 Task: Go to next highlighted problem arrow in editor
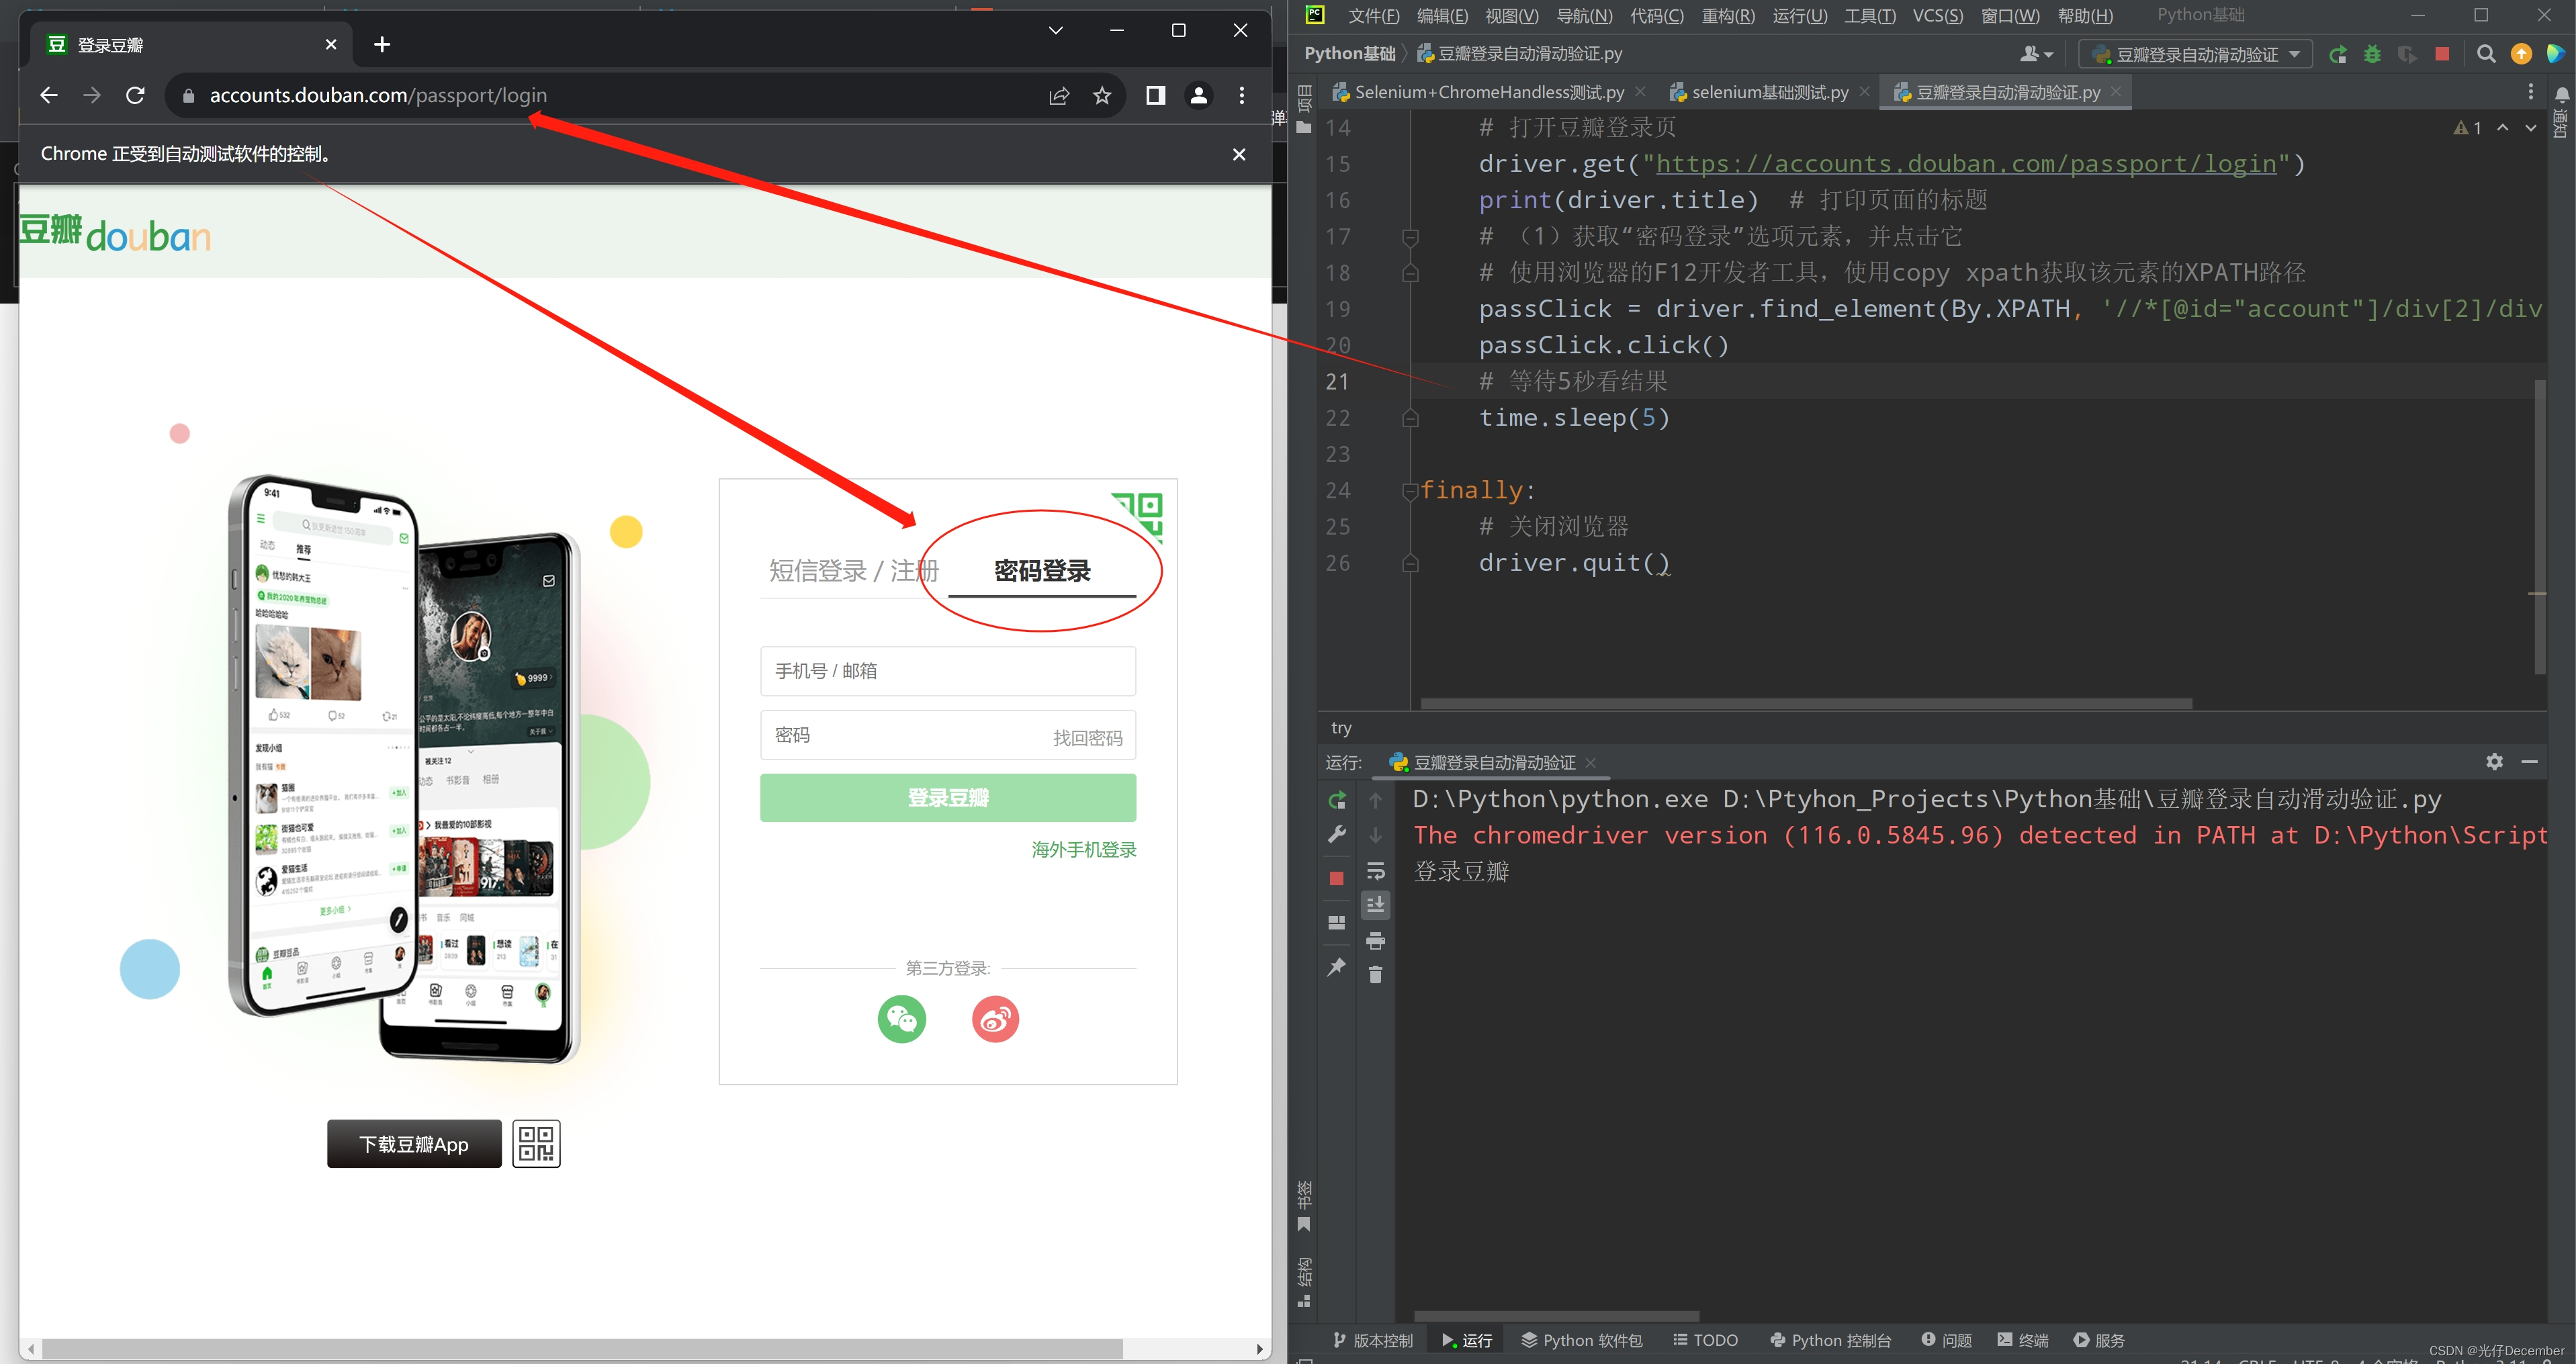click(x=2531, y=128)
